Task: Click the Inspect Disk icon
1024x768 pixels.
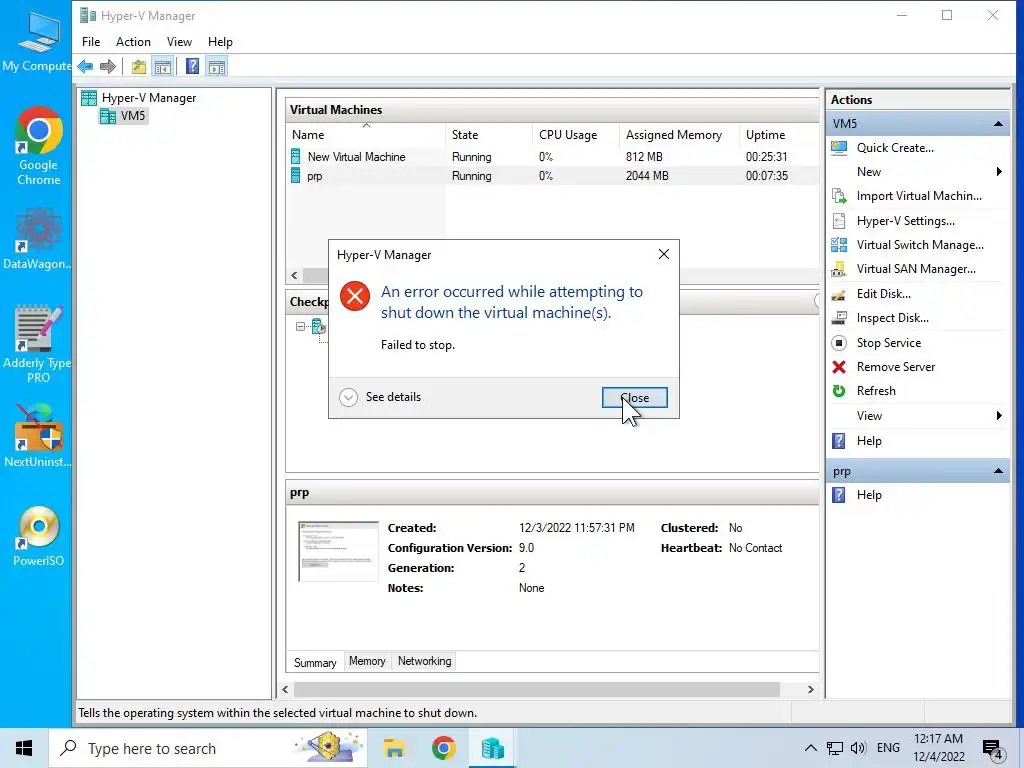Action: coord(839,318)
